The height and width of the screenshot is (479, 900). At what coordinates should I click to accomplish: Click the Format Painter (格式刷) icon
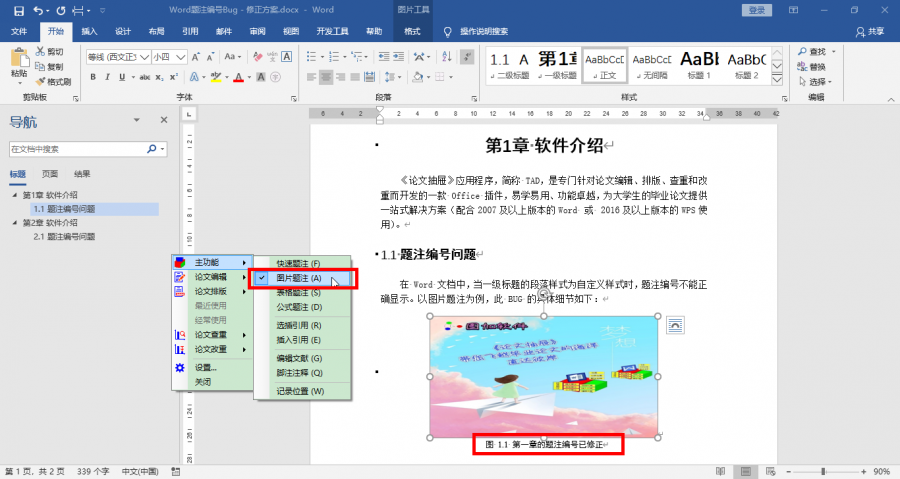coord(54,82)
